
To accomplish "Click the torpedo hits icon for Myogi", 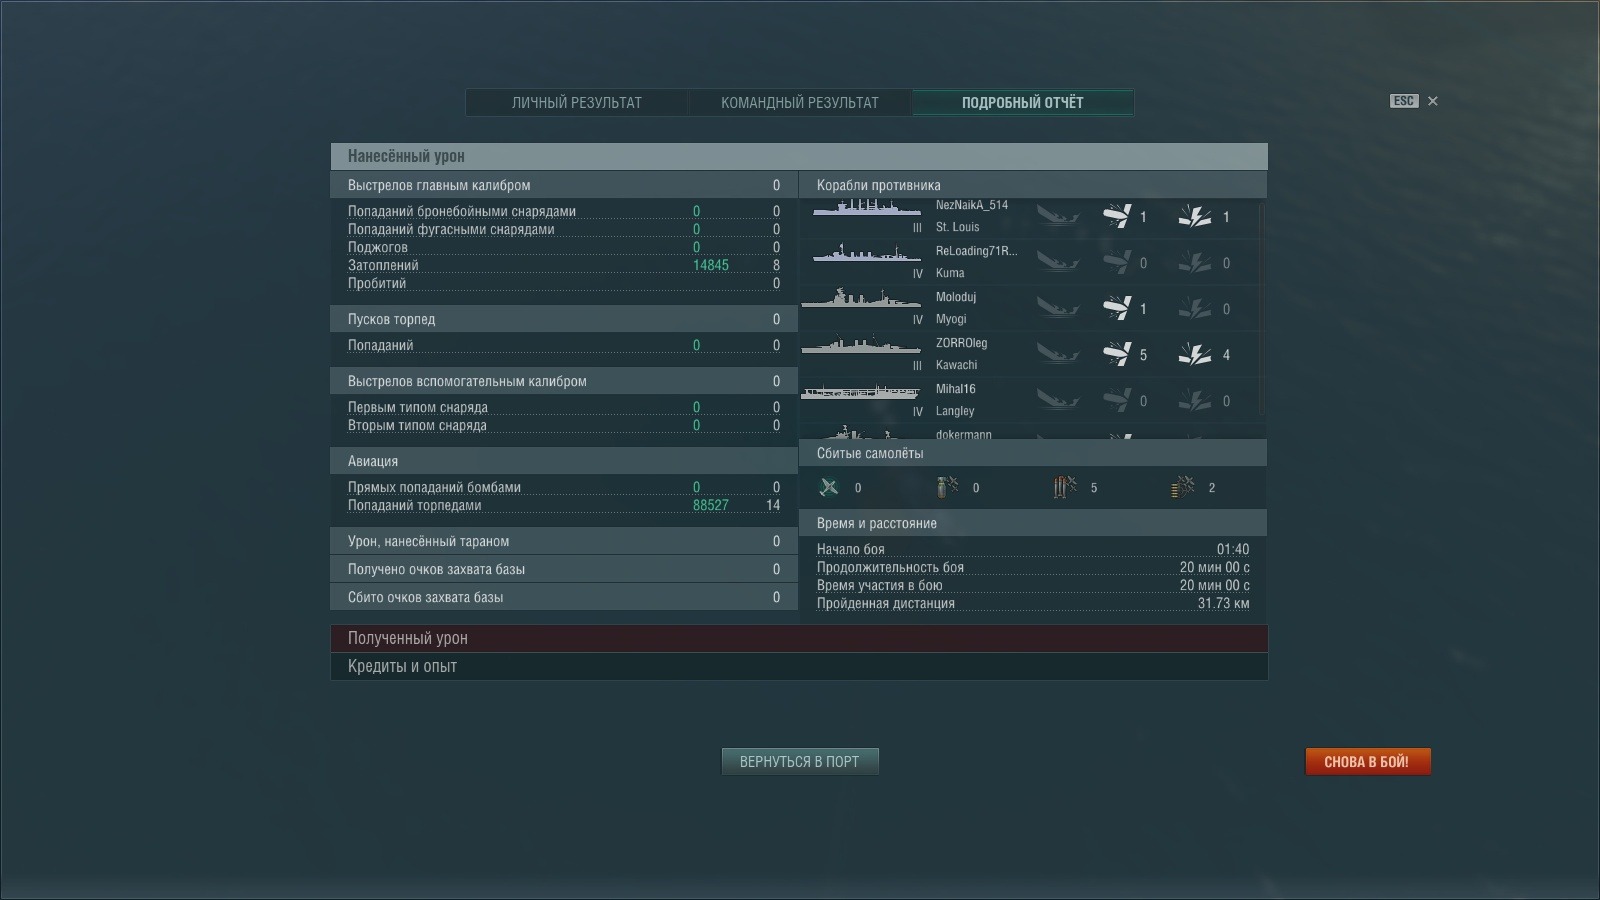I will click(1116, 308).
